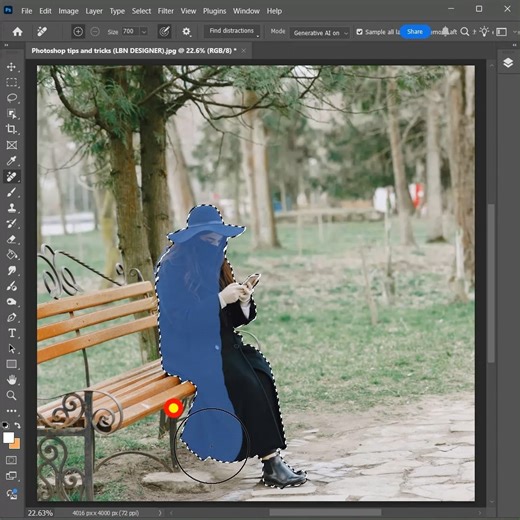The image size is (520, 520).
Task: Pick the Sponge tool
Action: pyautogui.click(x=11, y=302)
